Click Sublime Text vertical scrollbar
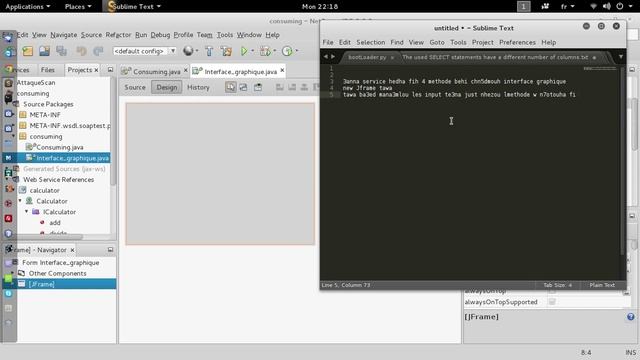Viewport: 640px width, 360px height. pos(622,160)
